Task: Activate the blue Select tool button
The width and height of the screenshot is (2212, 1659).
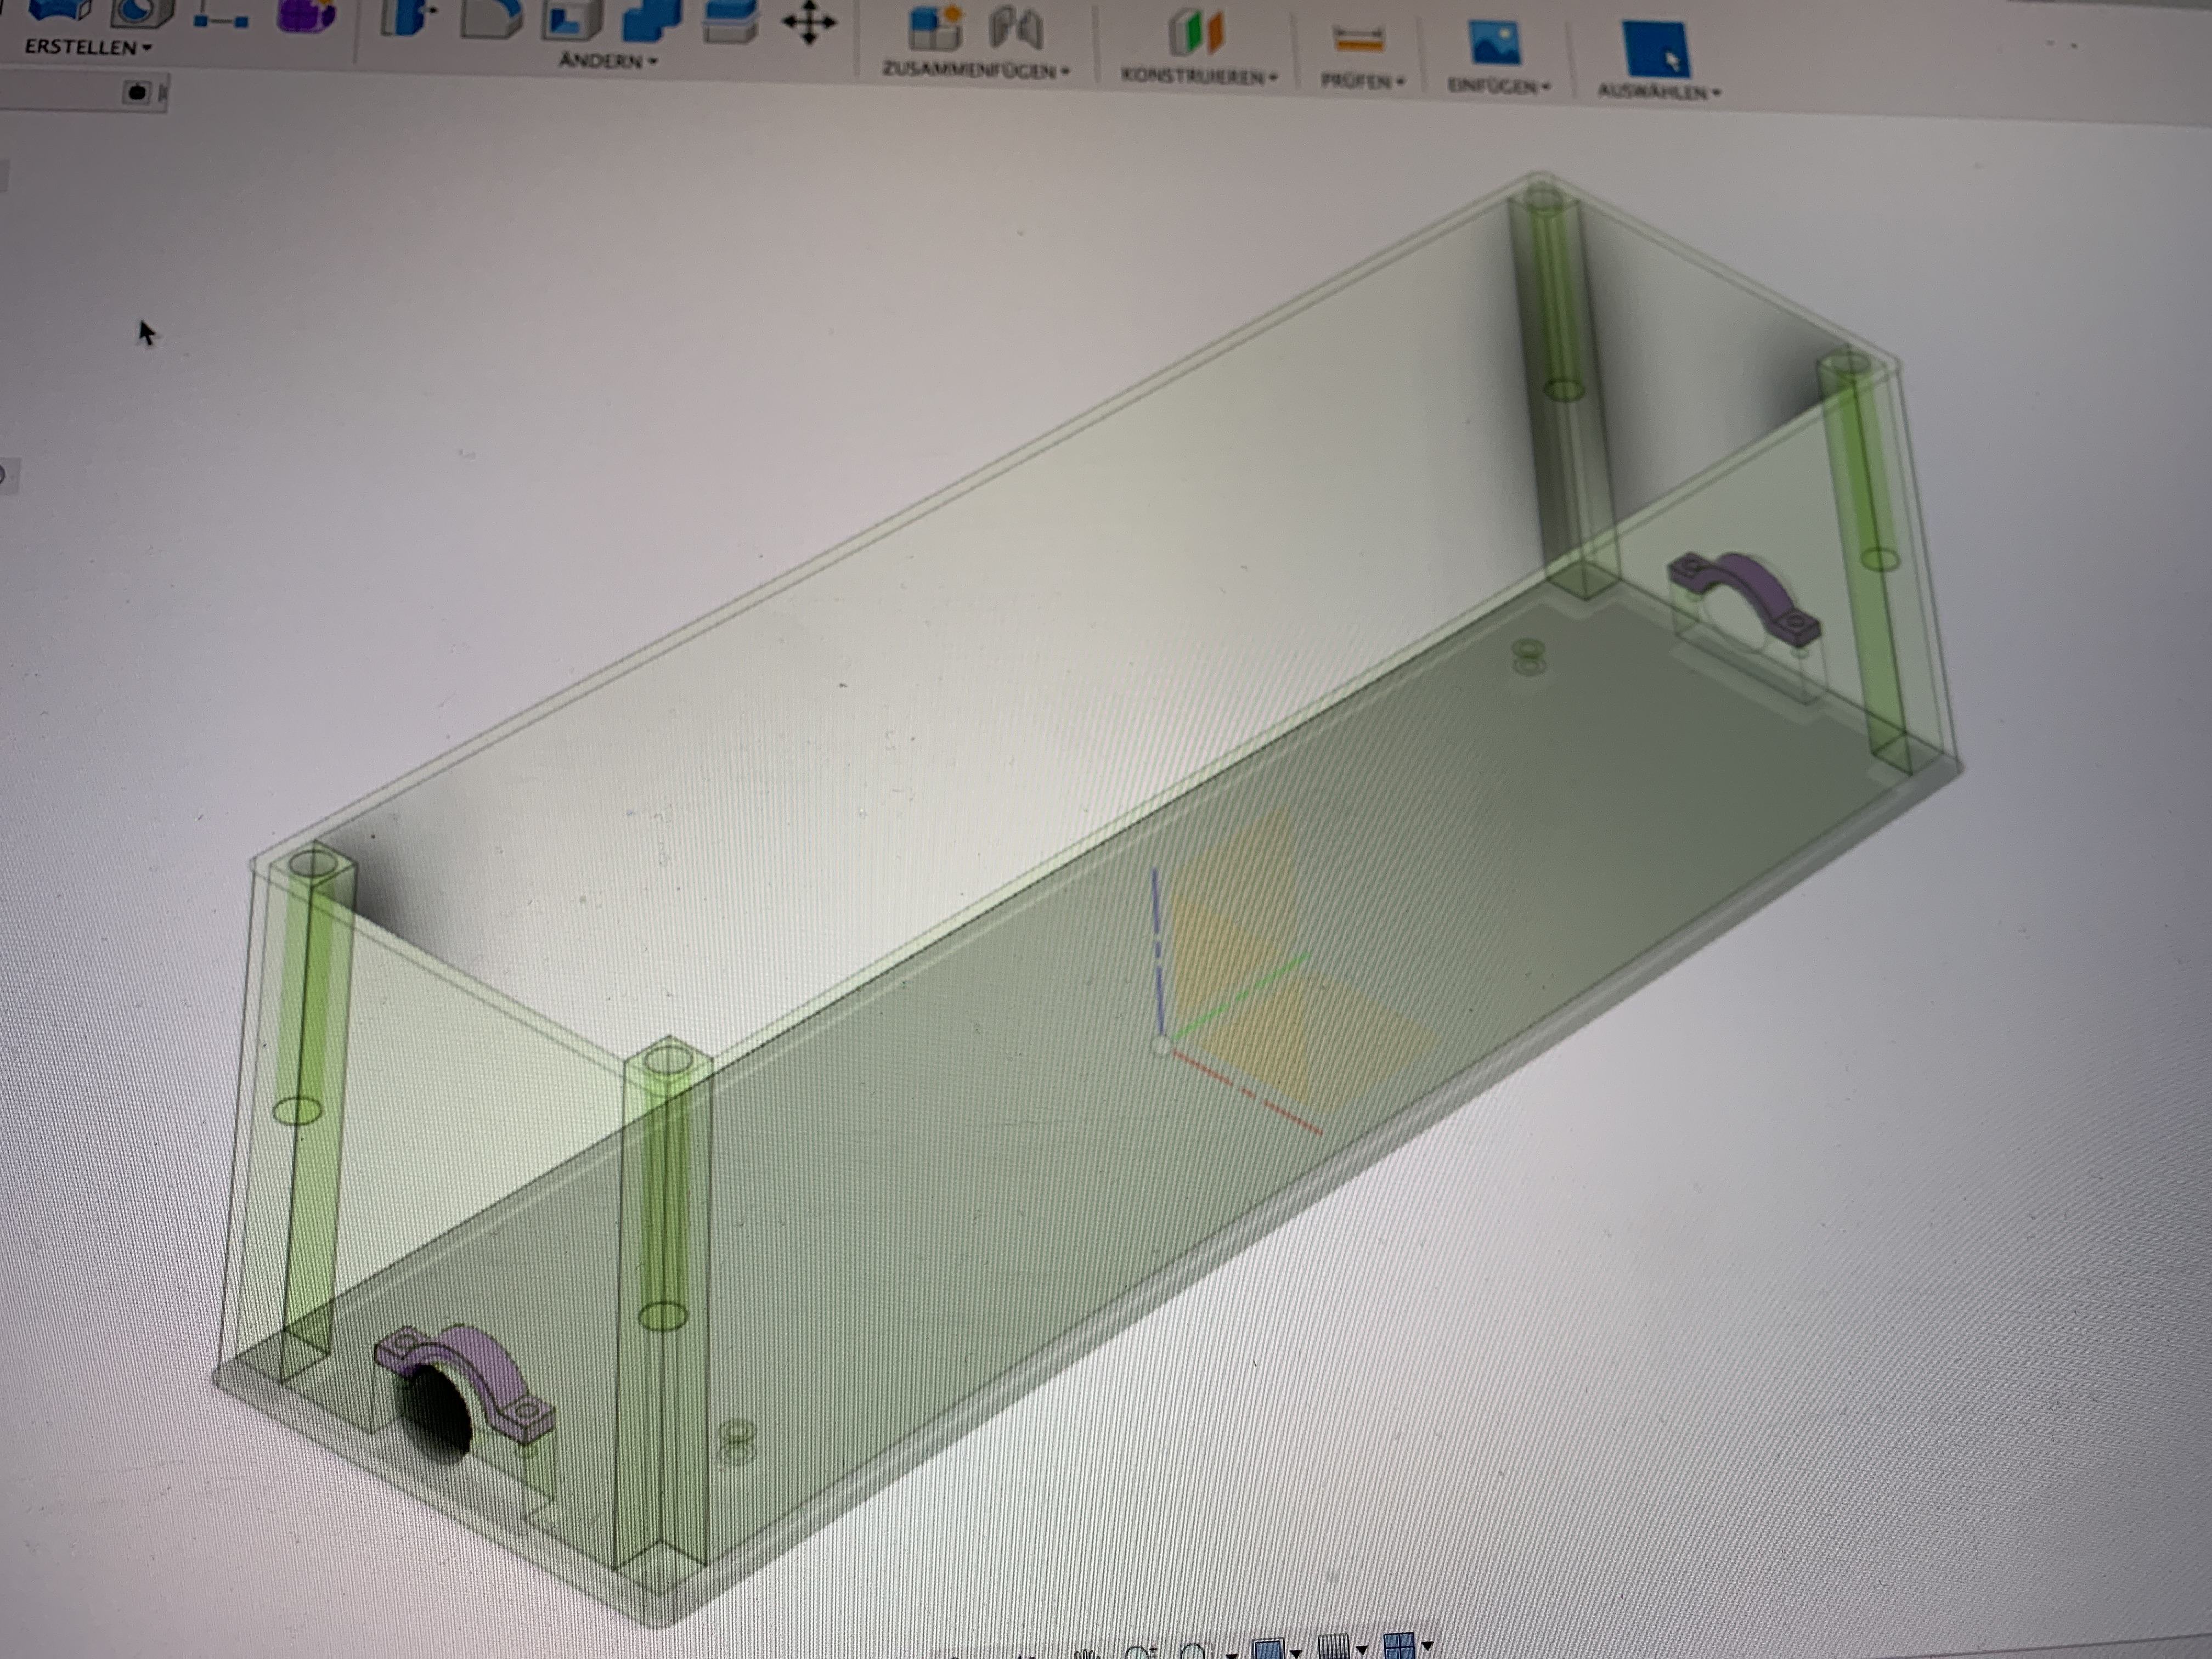Action: (1655, 50)
